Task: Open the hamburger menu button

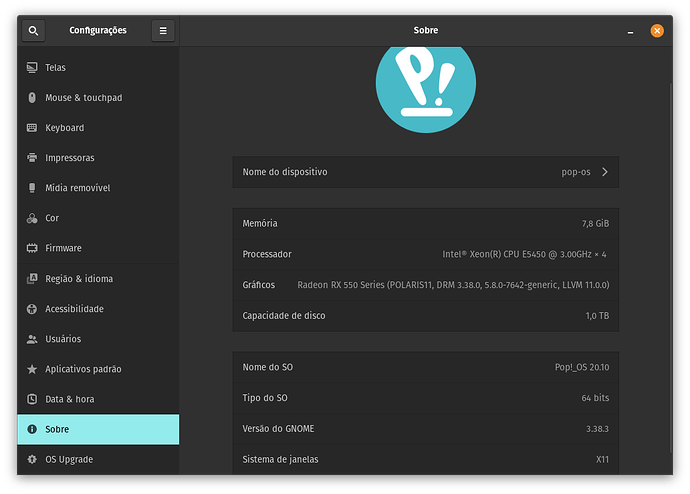Action: tap(163, 31)
